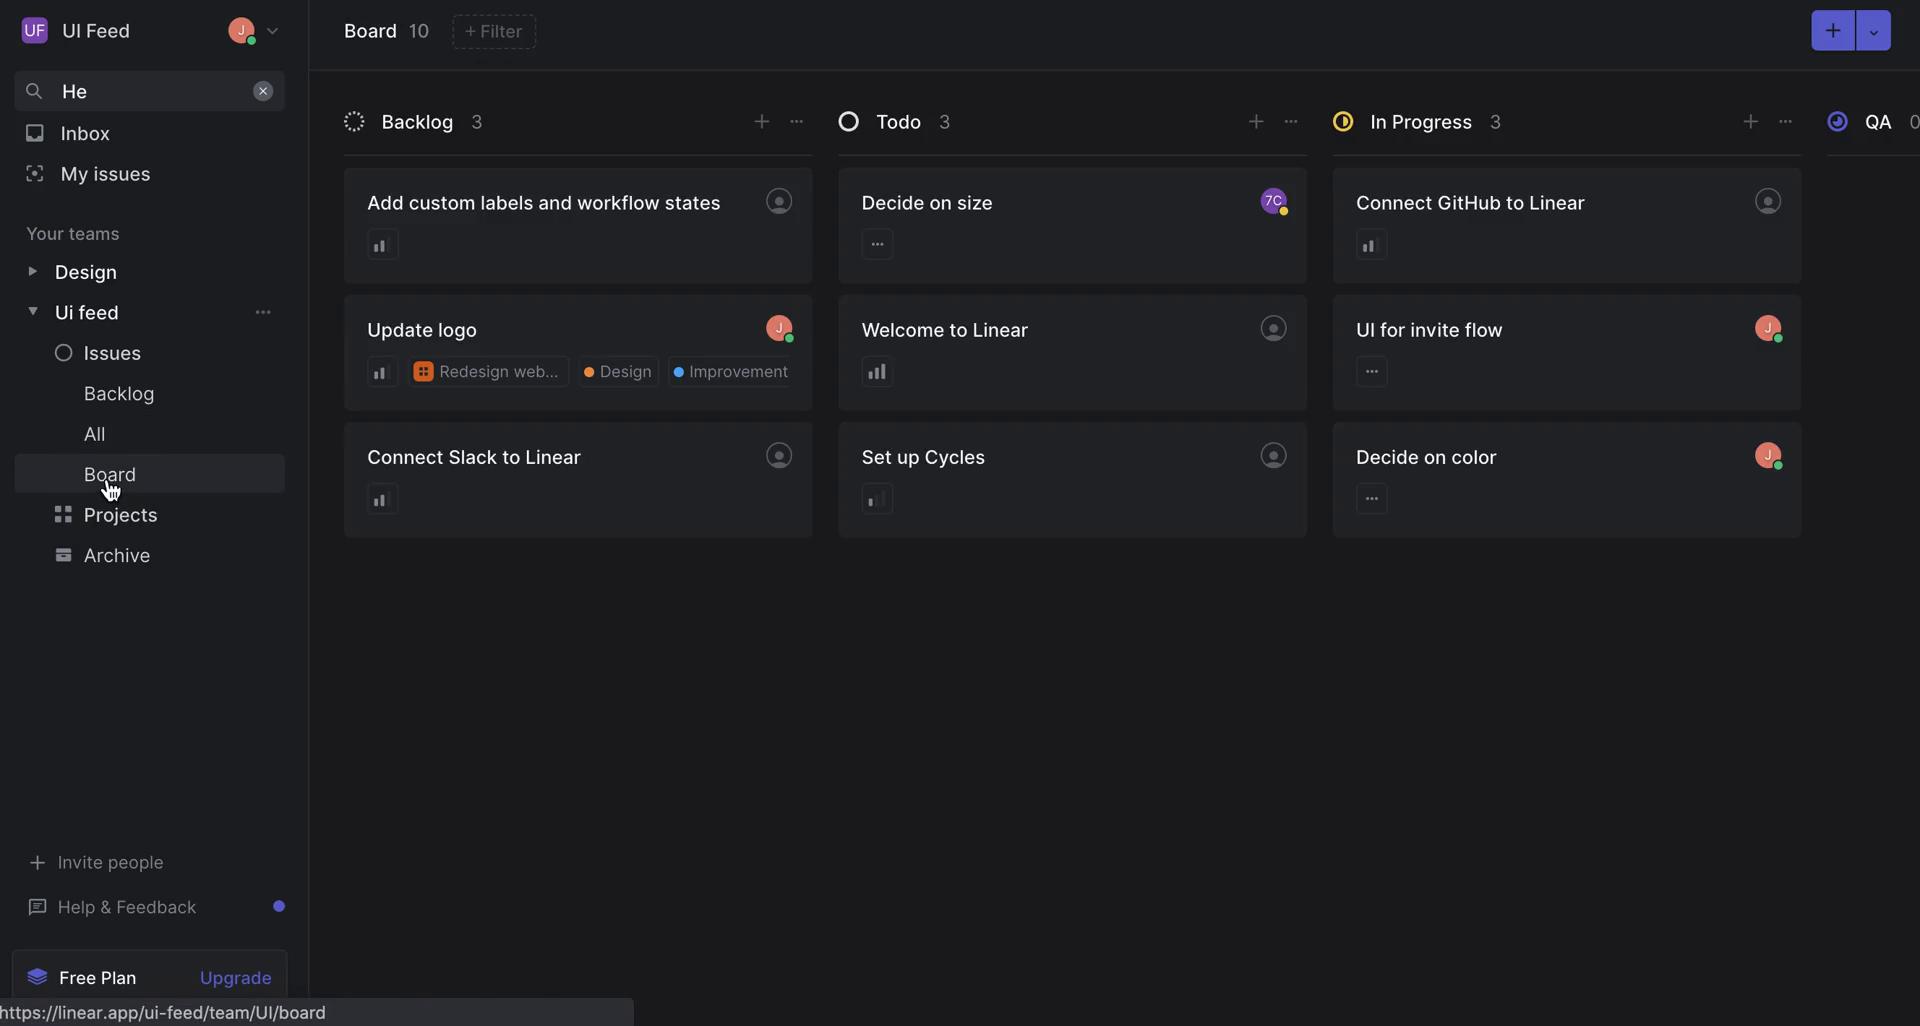This screenshot has height=1026, width=1920.
Task: Assign 'Connect GitHub to Linear' via avatar icon
Action: [1768, 201]
